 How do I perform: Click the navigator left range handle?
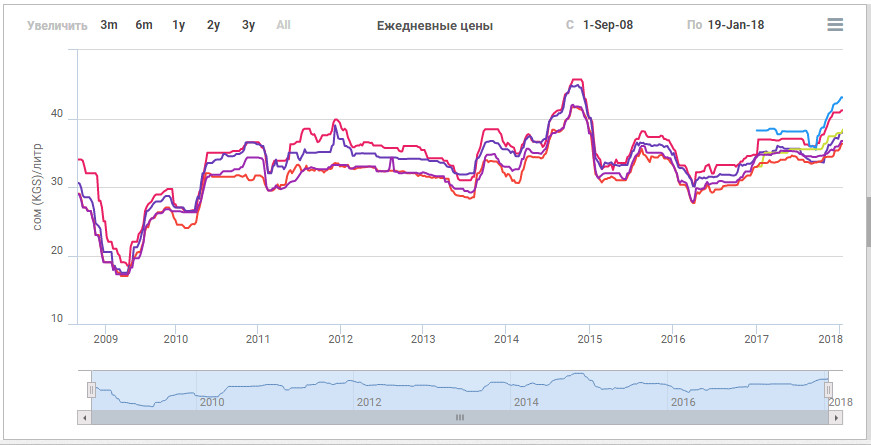91,389
